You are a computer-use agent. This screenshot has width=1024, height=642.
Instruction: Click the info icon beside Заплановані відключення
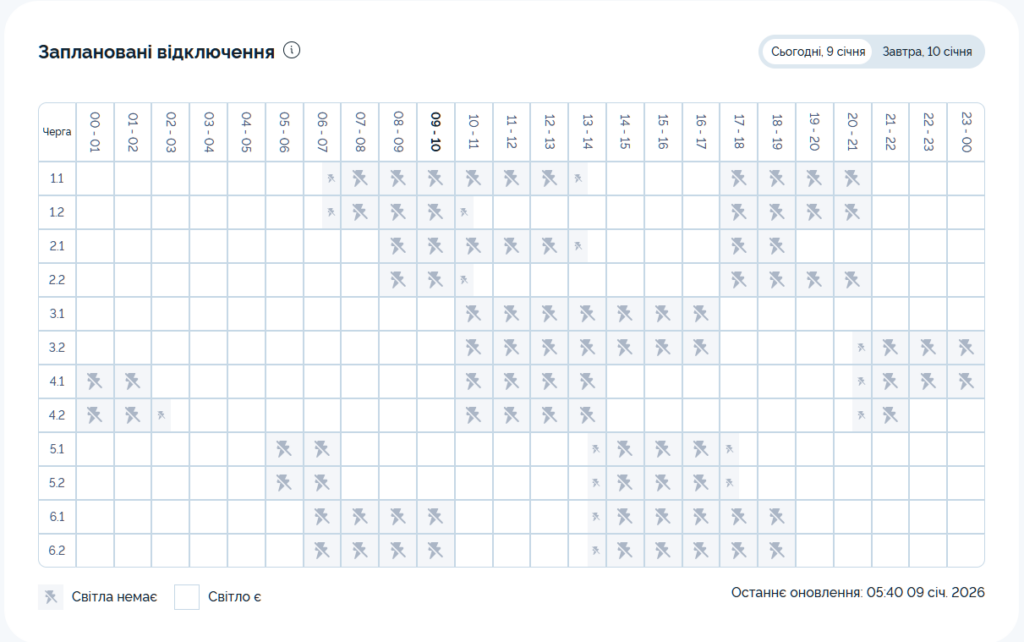pos(292,51)
